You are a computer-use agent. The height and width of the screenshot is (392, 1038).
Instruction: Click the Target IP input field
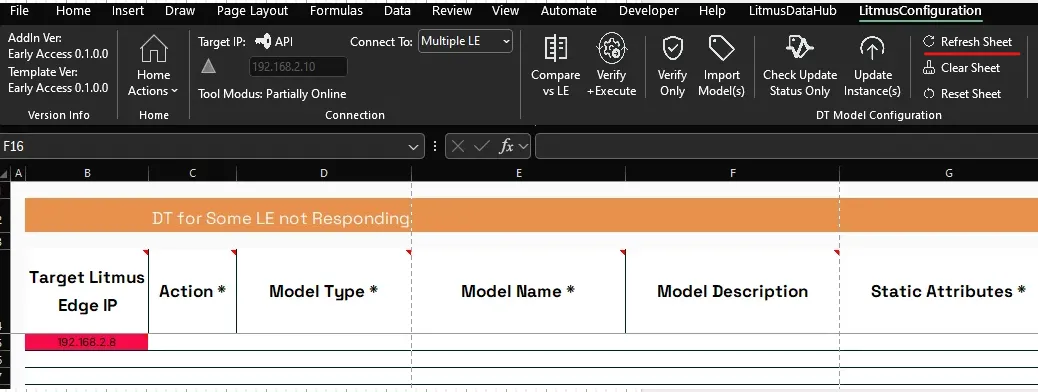[298, 67]
